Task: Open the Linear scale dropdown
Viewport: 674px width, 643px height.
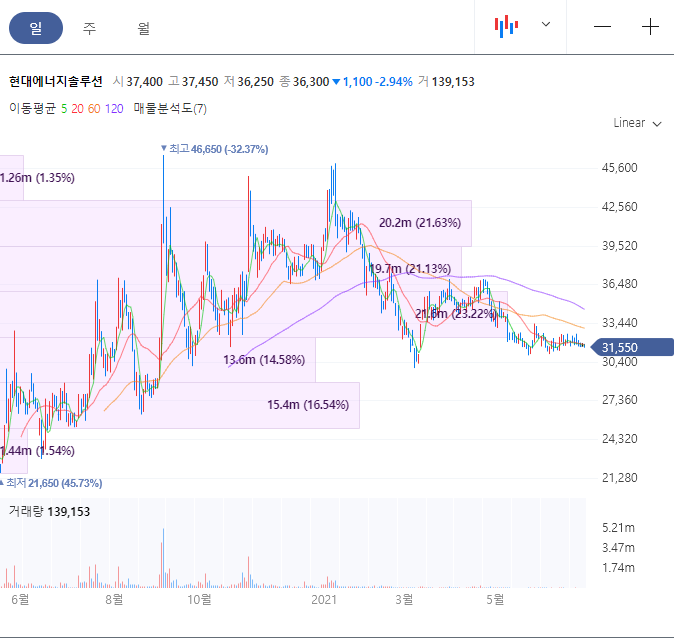Action: (x=637, y=123)
